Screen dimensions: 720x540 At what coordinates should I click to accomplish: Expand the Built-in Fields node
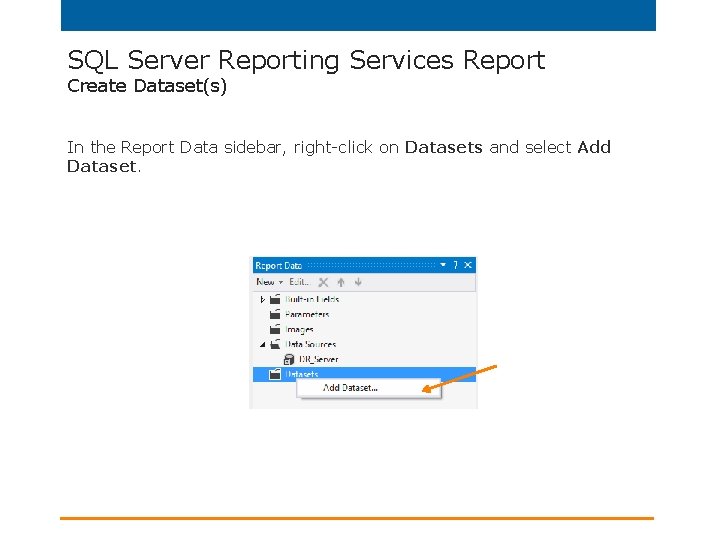tap(262, 300)
